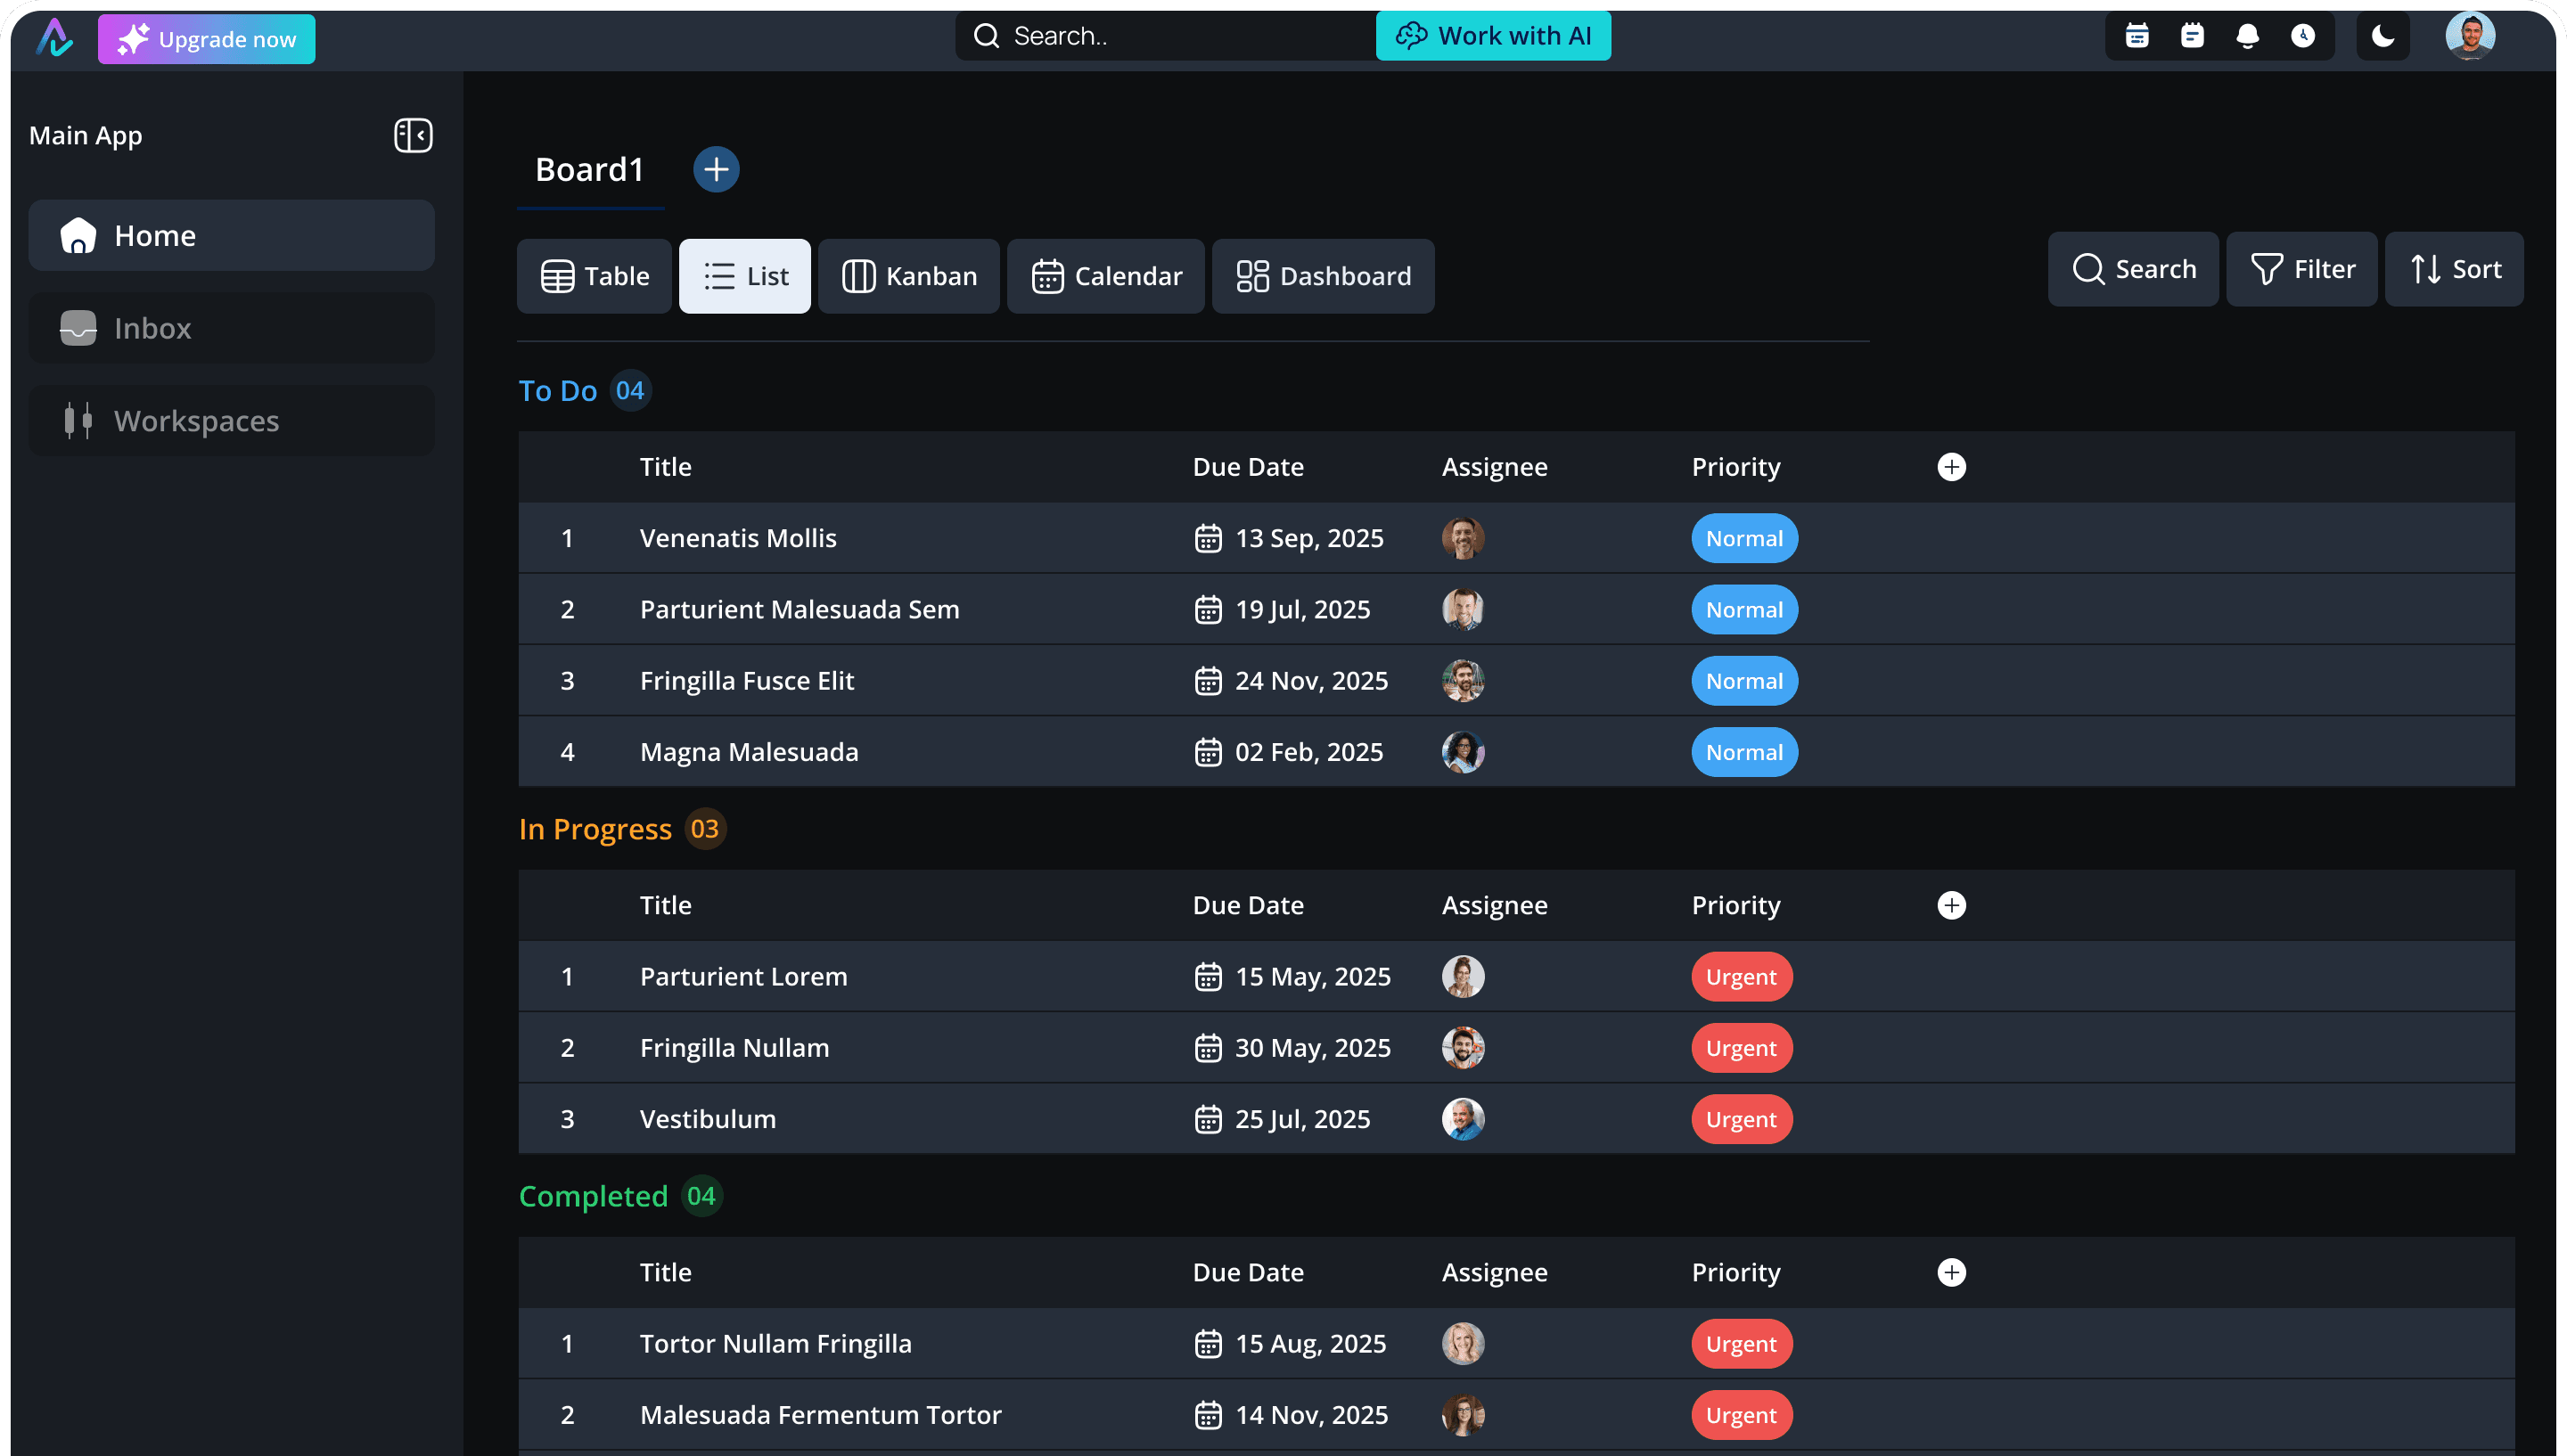The height and width of the screenshot is (1456, 2567).
Task: Click the Normal priority badge on Magna Malesuada
Action: click(x=1743, y=752)
